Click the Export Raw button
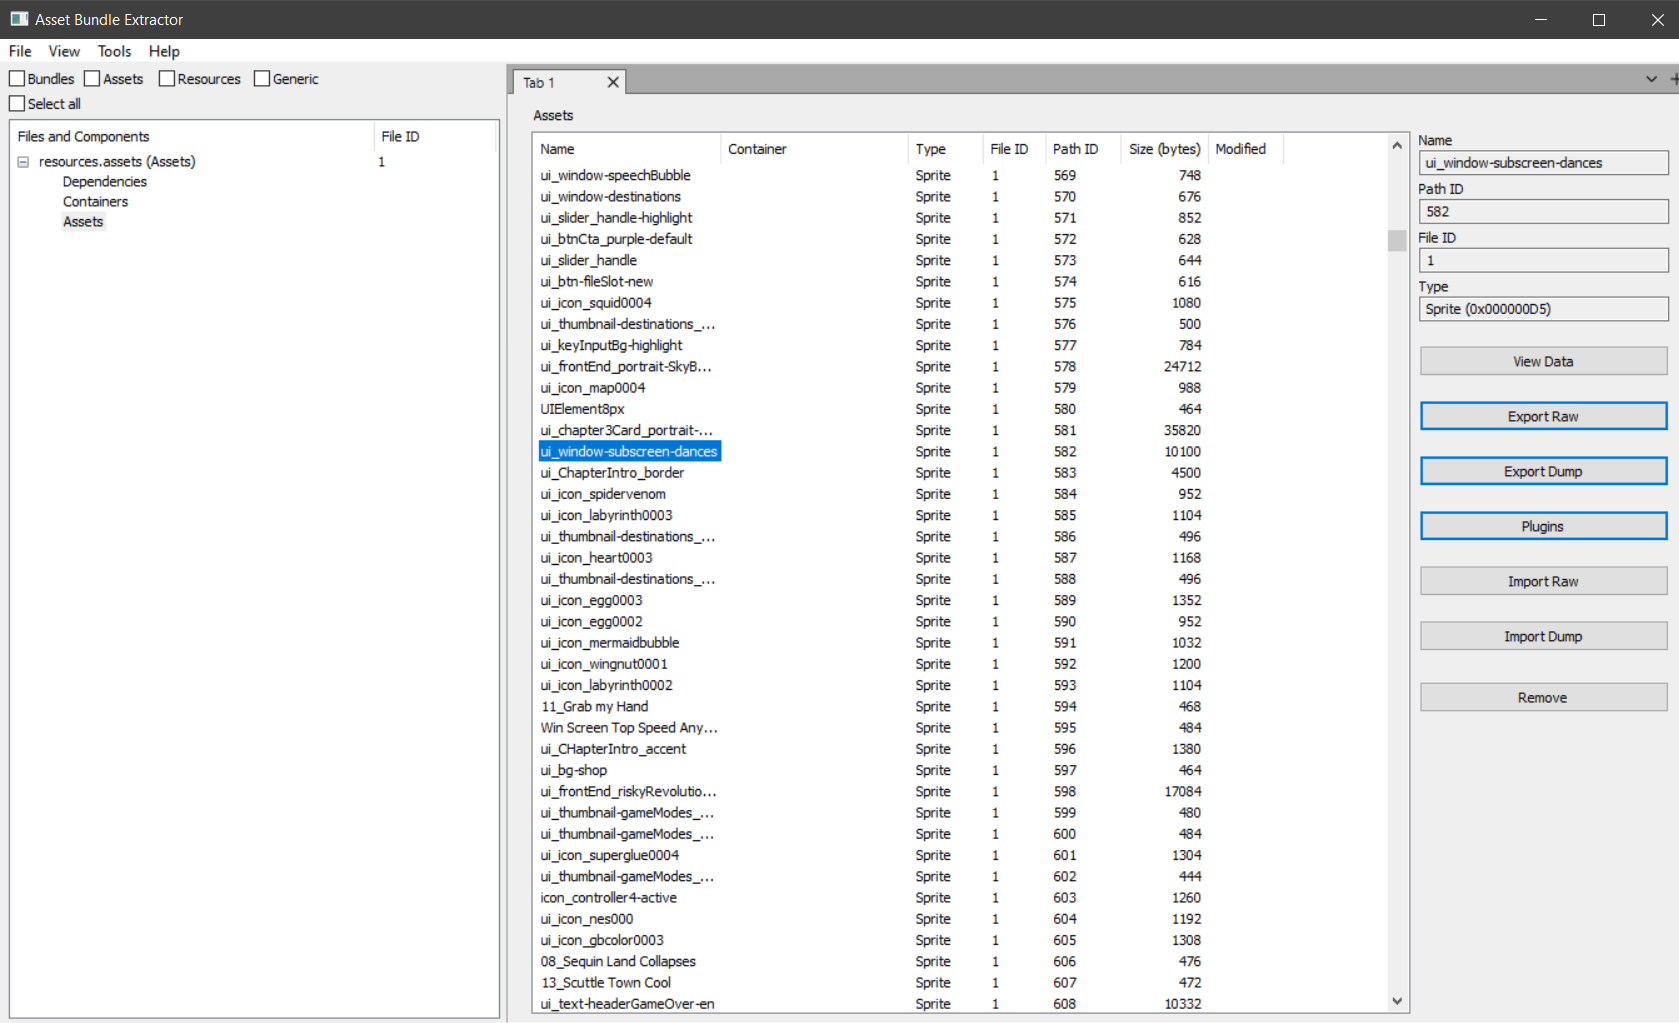This screenshot has width=1679, height=1023. [x=1543, y=416]
